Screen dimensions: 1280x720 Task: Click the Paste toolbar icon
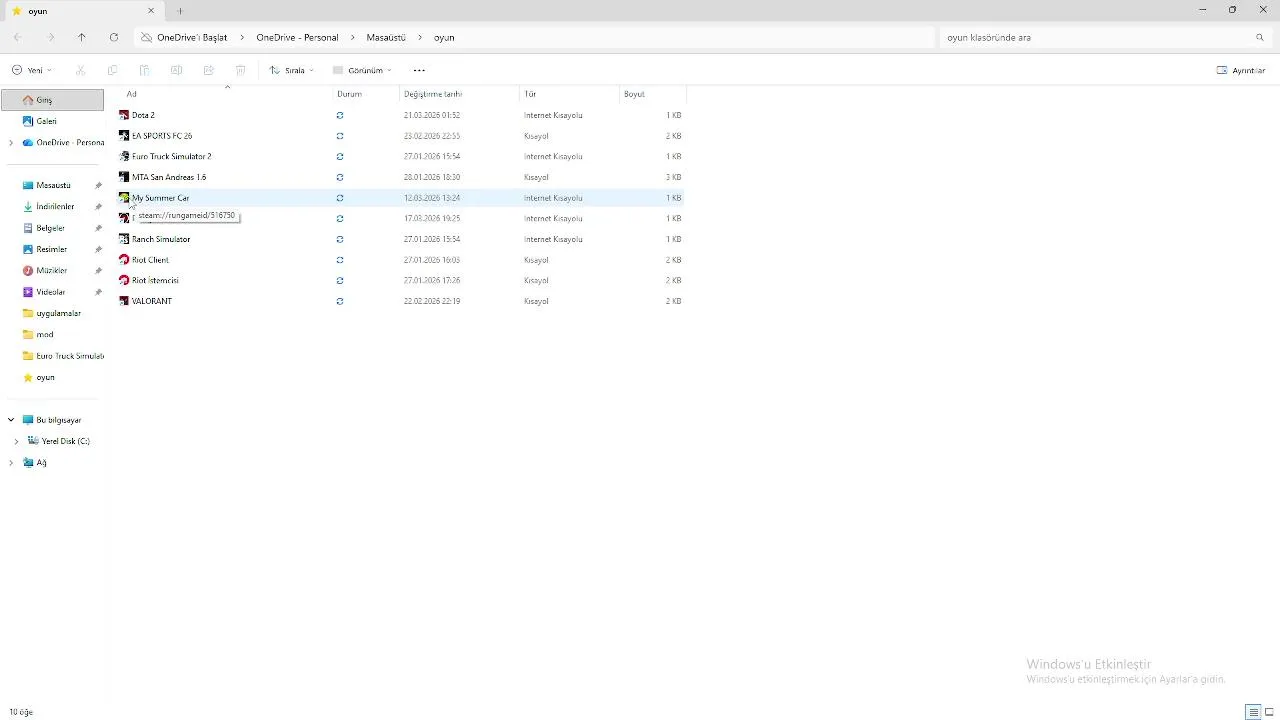pyautogui.click(x=144, y=70)
